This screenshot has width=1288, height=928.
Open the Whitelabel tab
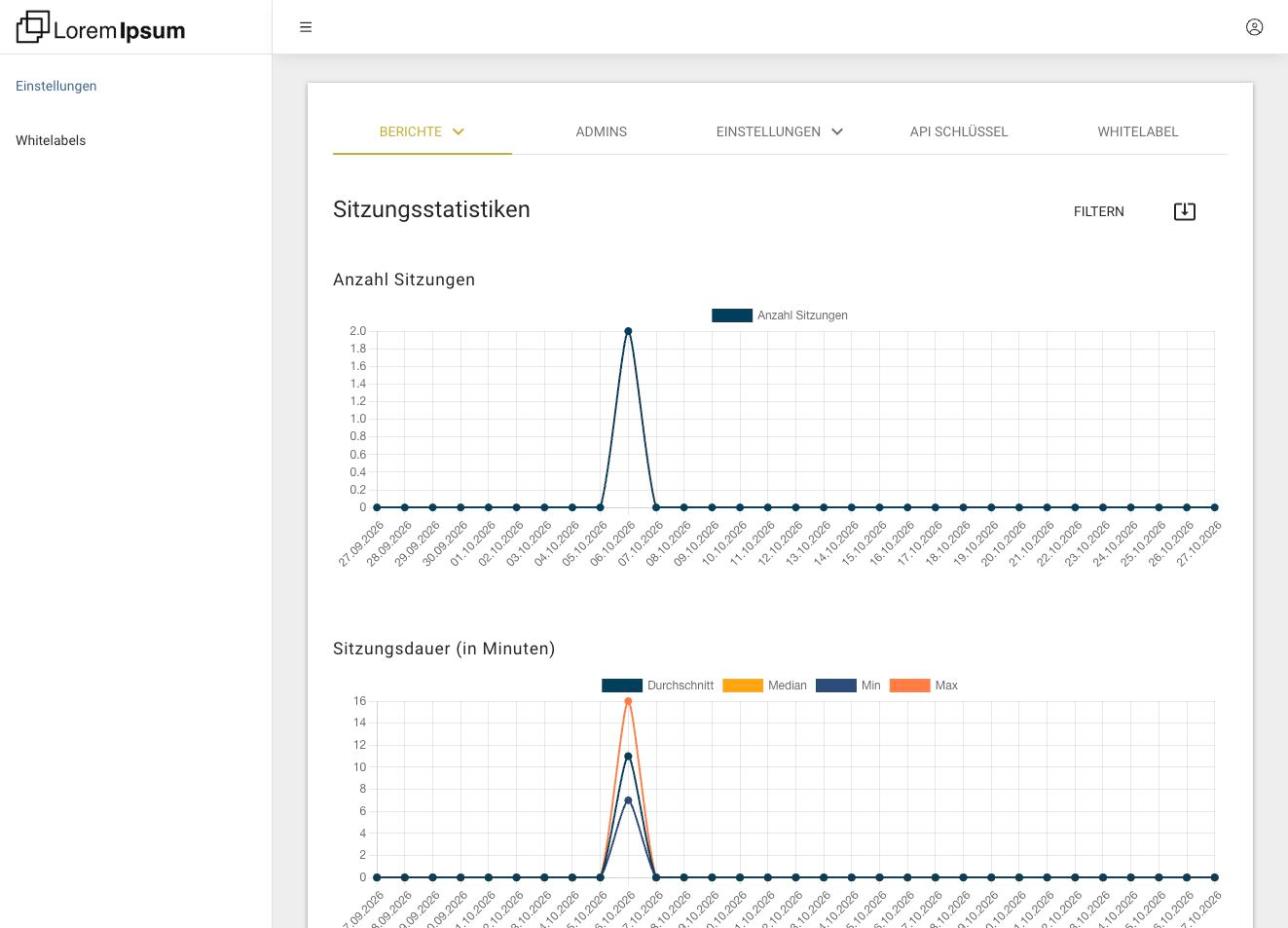pyautogui.click(x=1137, y=132)
